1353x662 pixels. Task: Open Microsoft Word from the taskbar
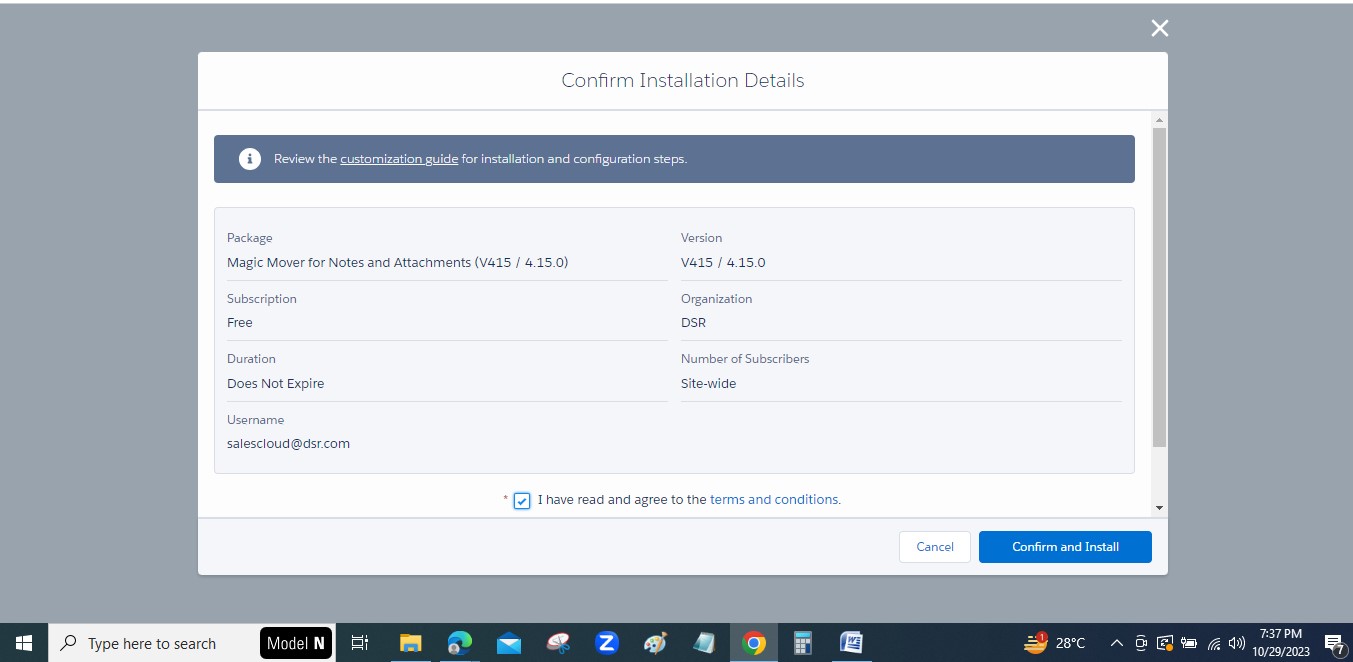pyautogui.click(x=851, y=643)
